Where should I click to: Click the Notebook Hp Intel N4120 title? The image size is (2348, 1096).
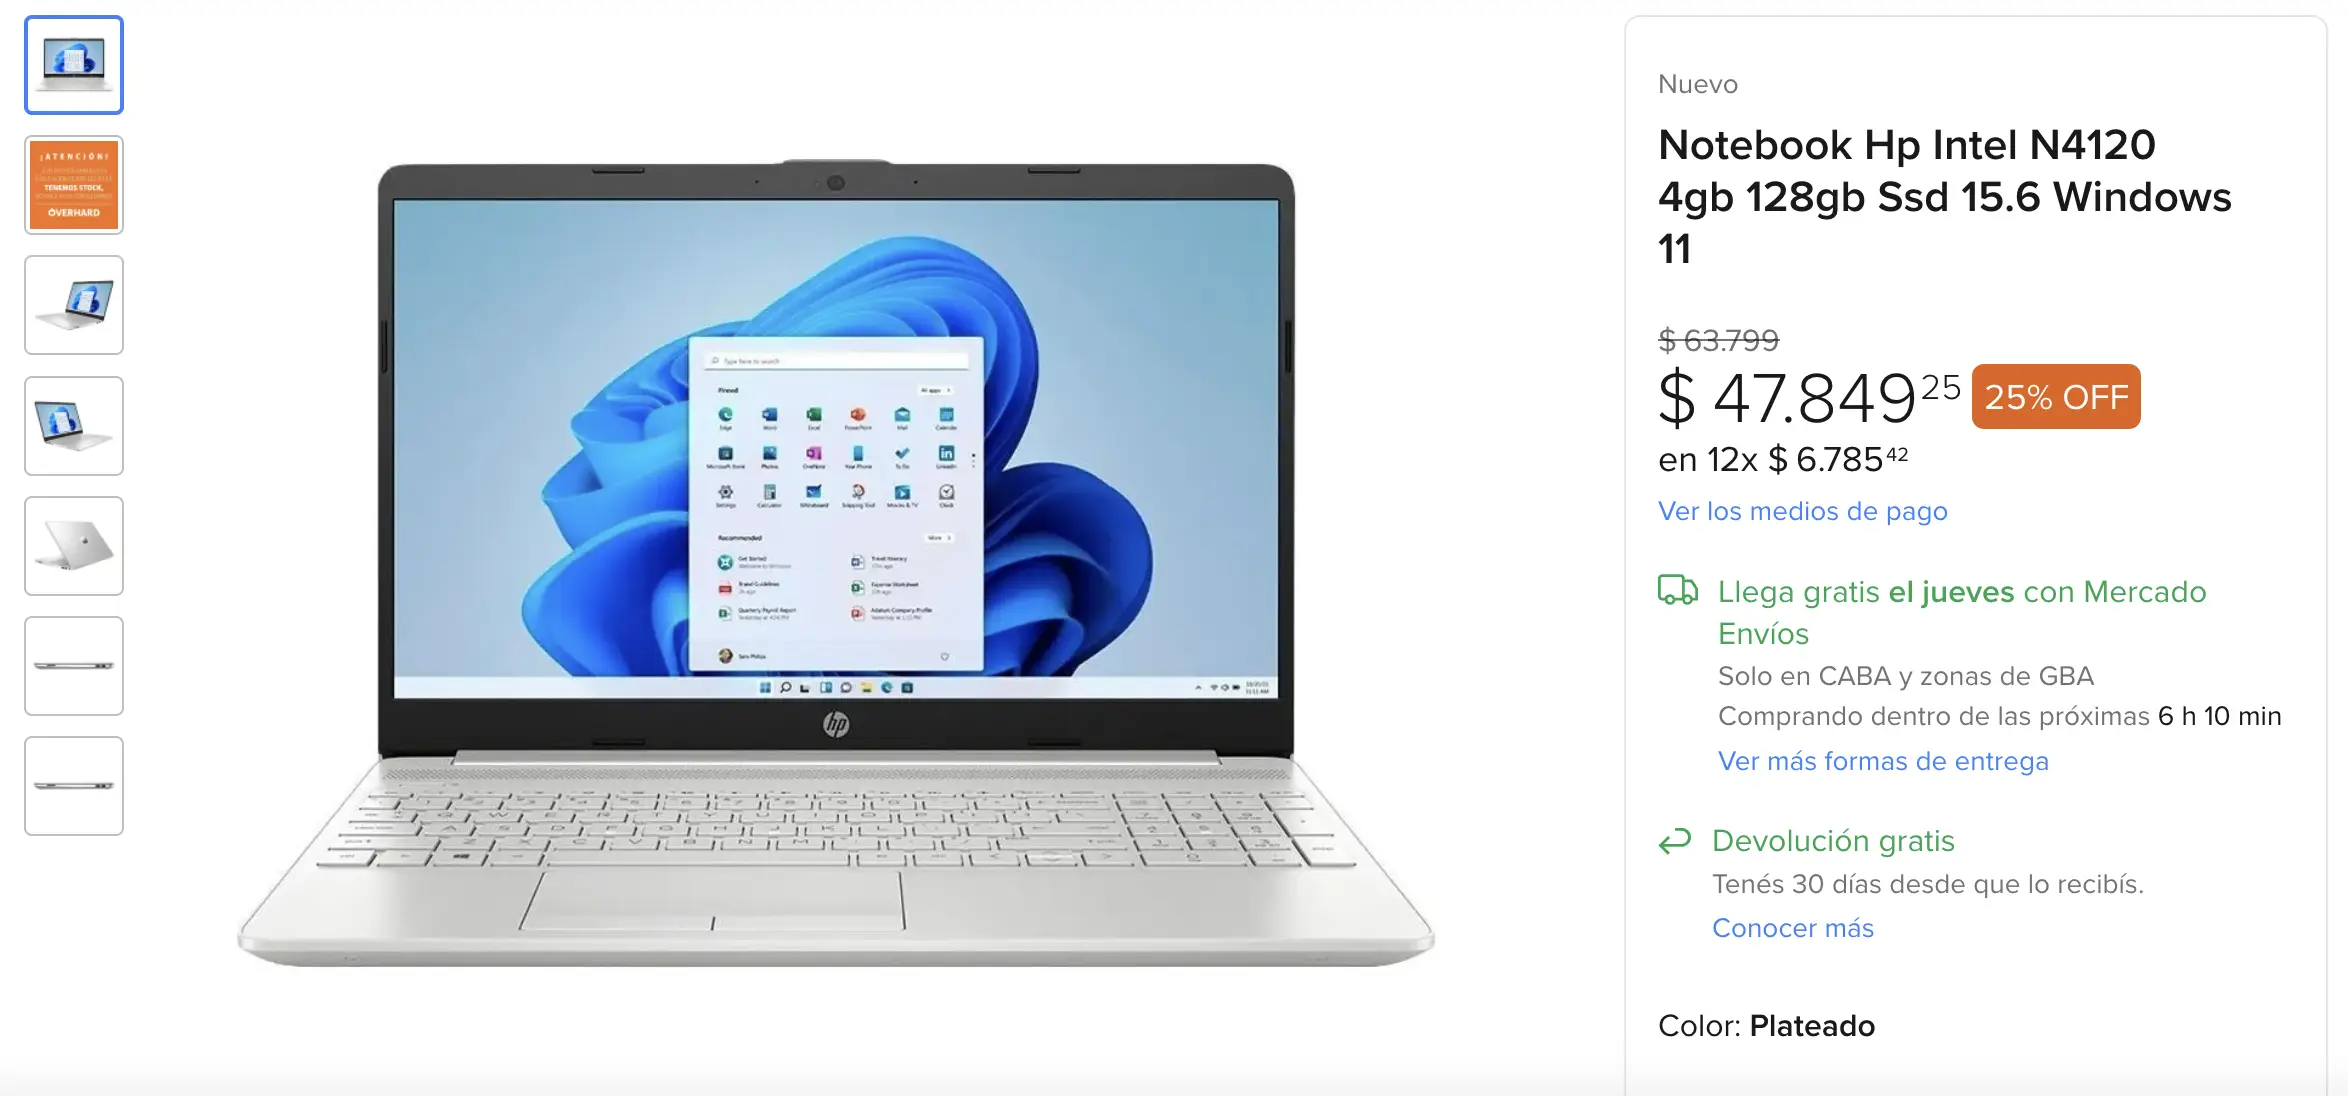click(x=1944, y=197)
